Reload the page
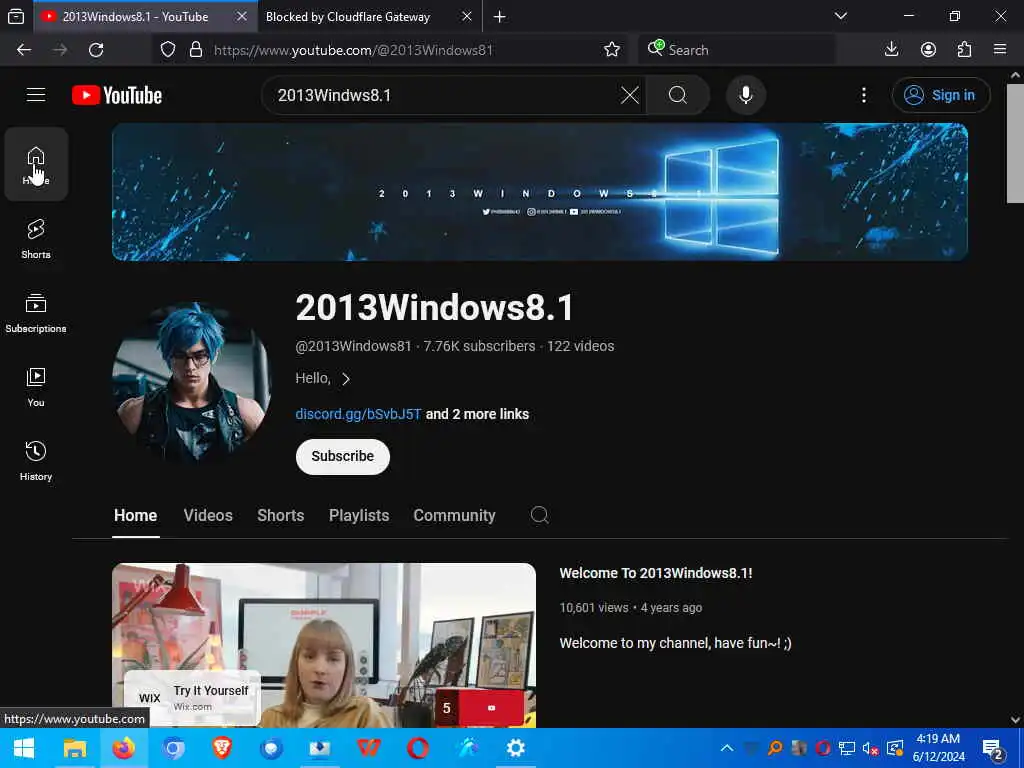Viewport: 1024px width, 768px height. pos(96,50)
